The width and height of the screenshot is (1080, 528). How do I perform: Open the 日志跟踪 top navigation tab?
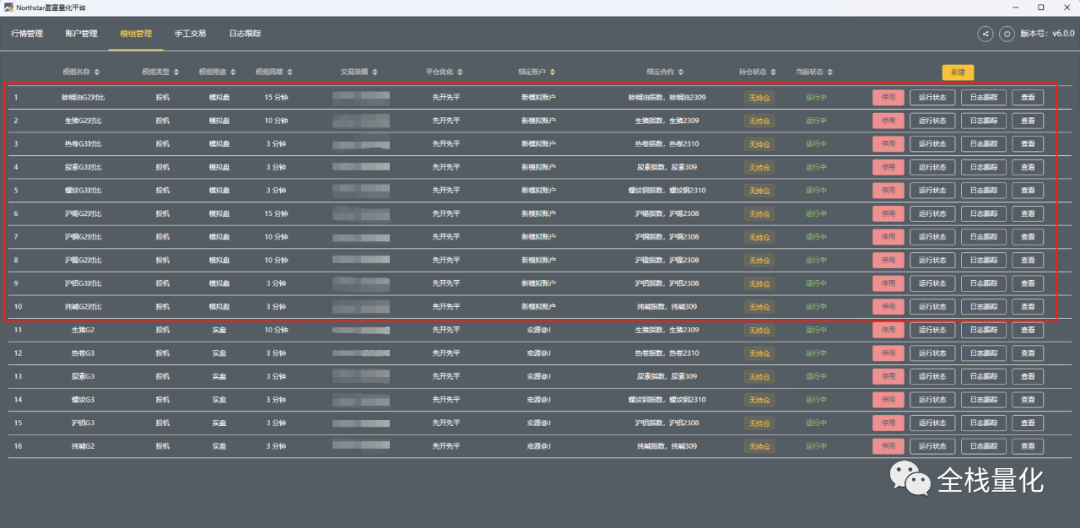point(245,33)
